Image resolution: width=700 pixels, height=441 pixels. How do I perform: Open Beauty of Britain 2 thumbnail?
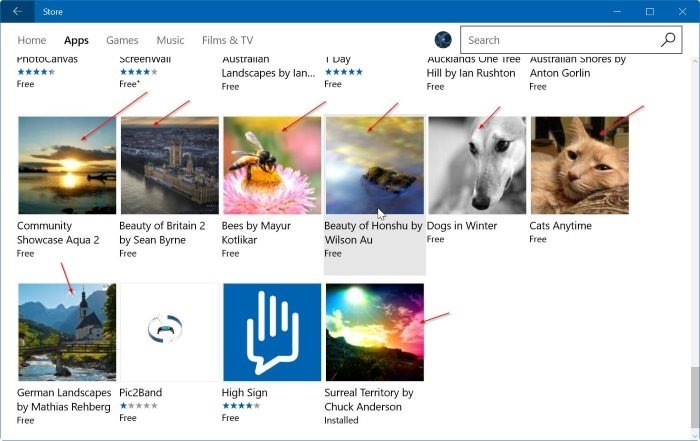pos(170,166)
